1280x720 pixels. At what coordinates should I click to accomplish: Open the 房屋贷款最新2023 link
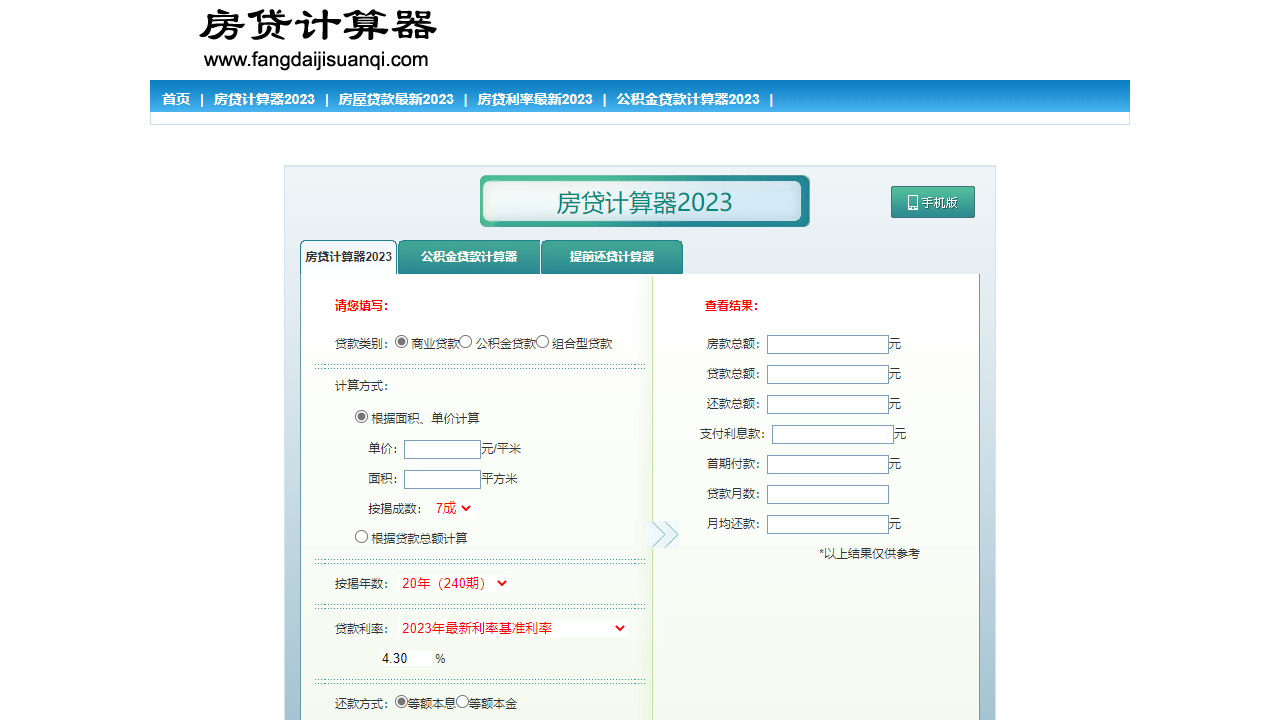[x=396, y=99]
